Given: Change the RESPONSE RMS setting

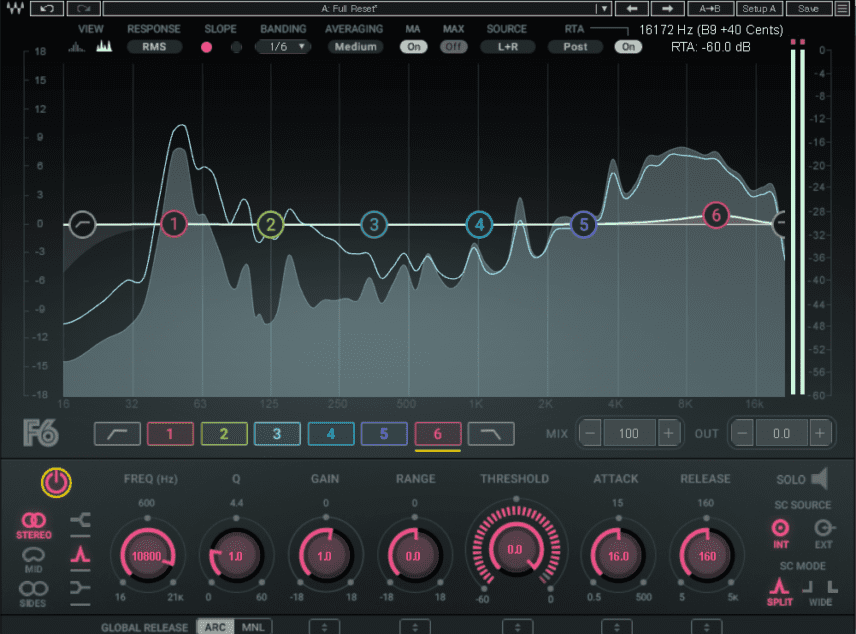Looking at the screenshot, I should pos(154,47).
